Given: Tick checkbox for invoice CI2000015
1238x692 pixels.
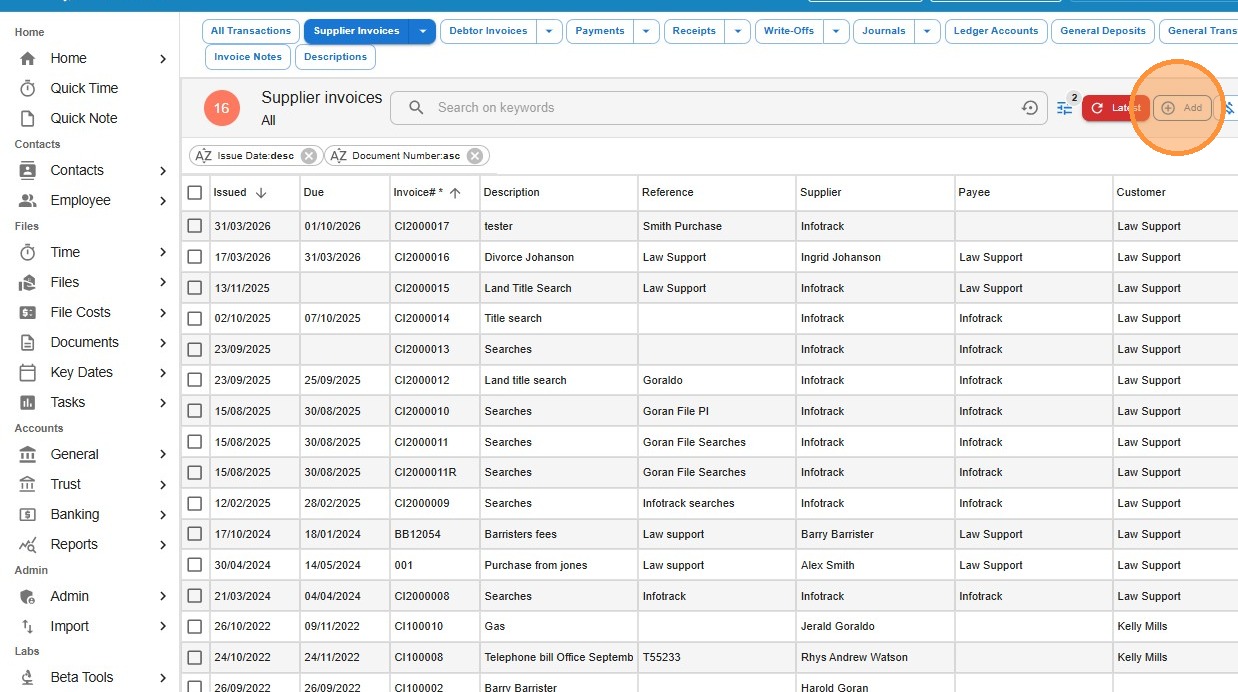Looking at the screenshot, I should [195, 289].
